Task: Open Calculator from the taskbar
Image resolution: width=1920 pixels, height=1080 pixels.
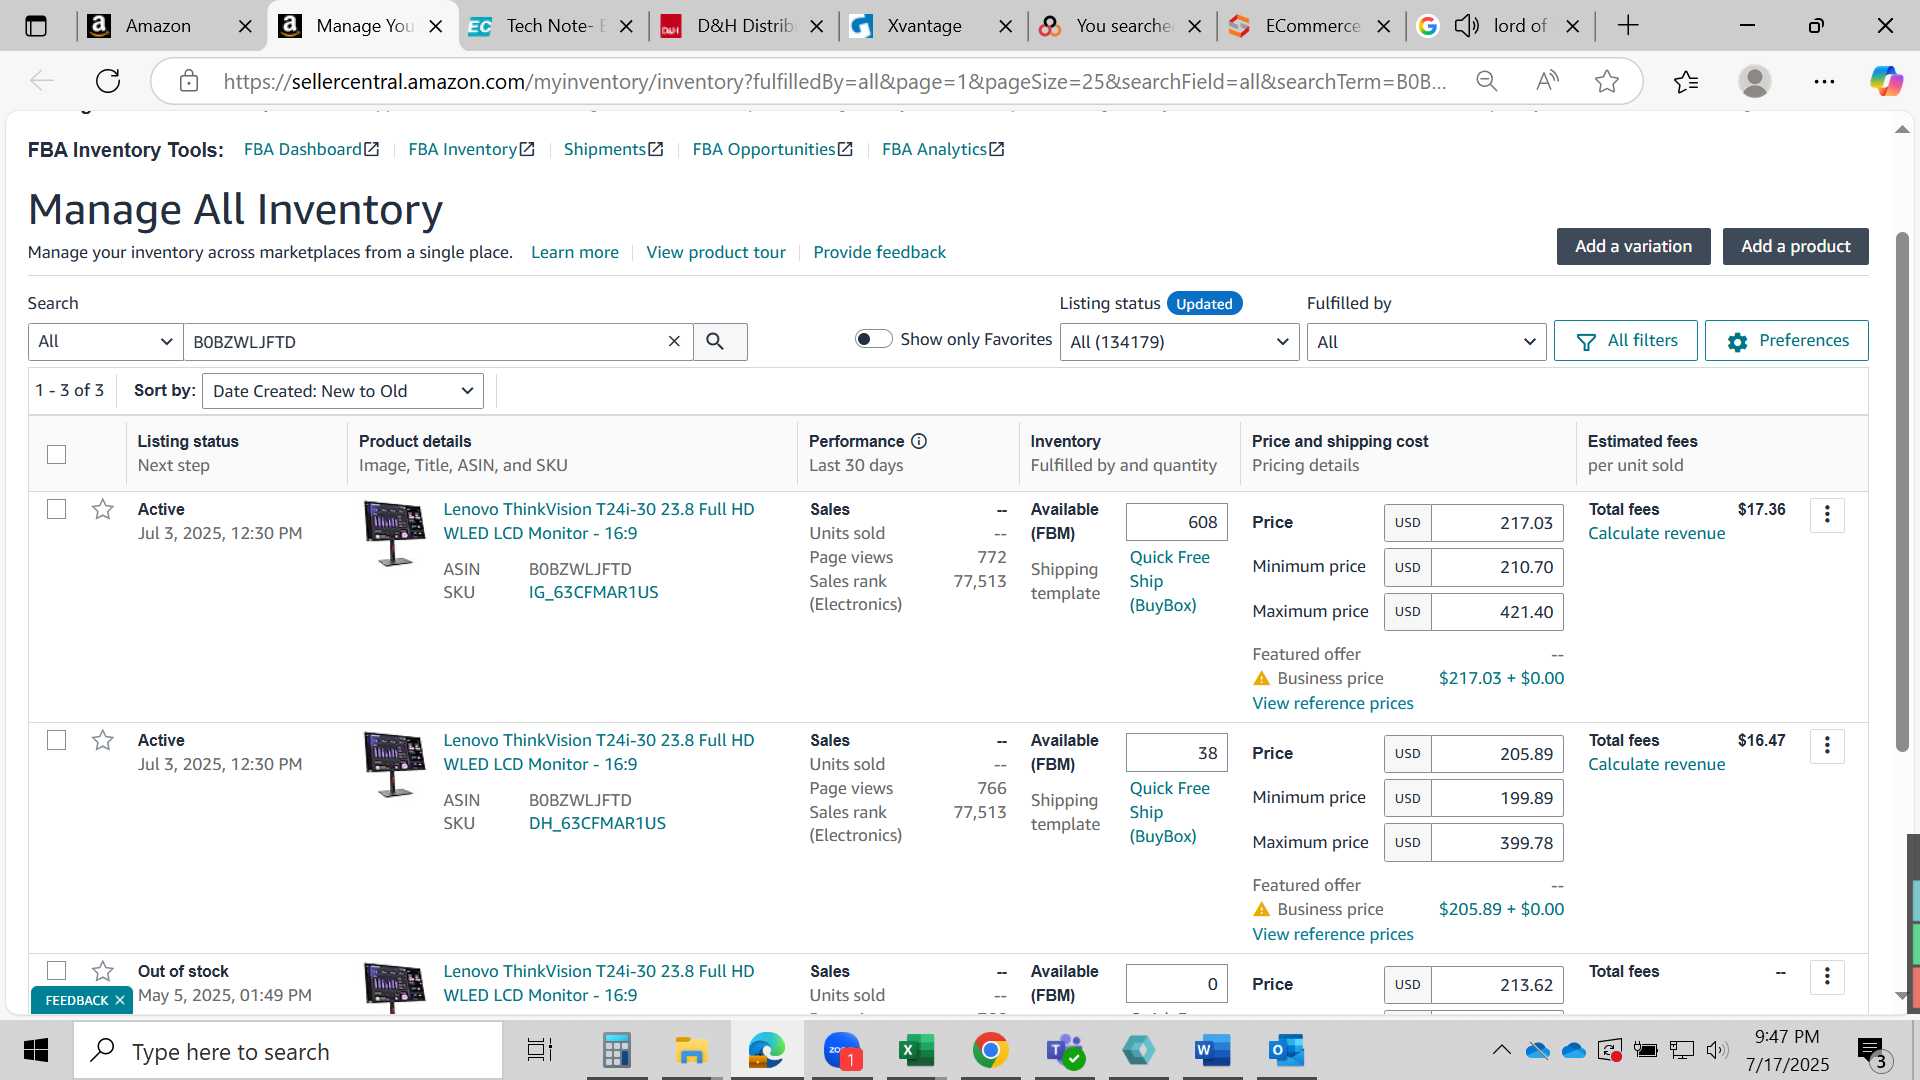Action: tap(616, 1051)
